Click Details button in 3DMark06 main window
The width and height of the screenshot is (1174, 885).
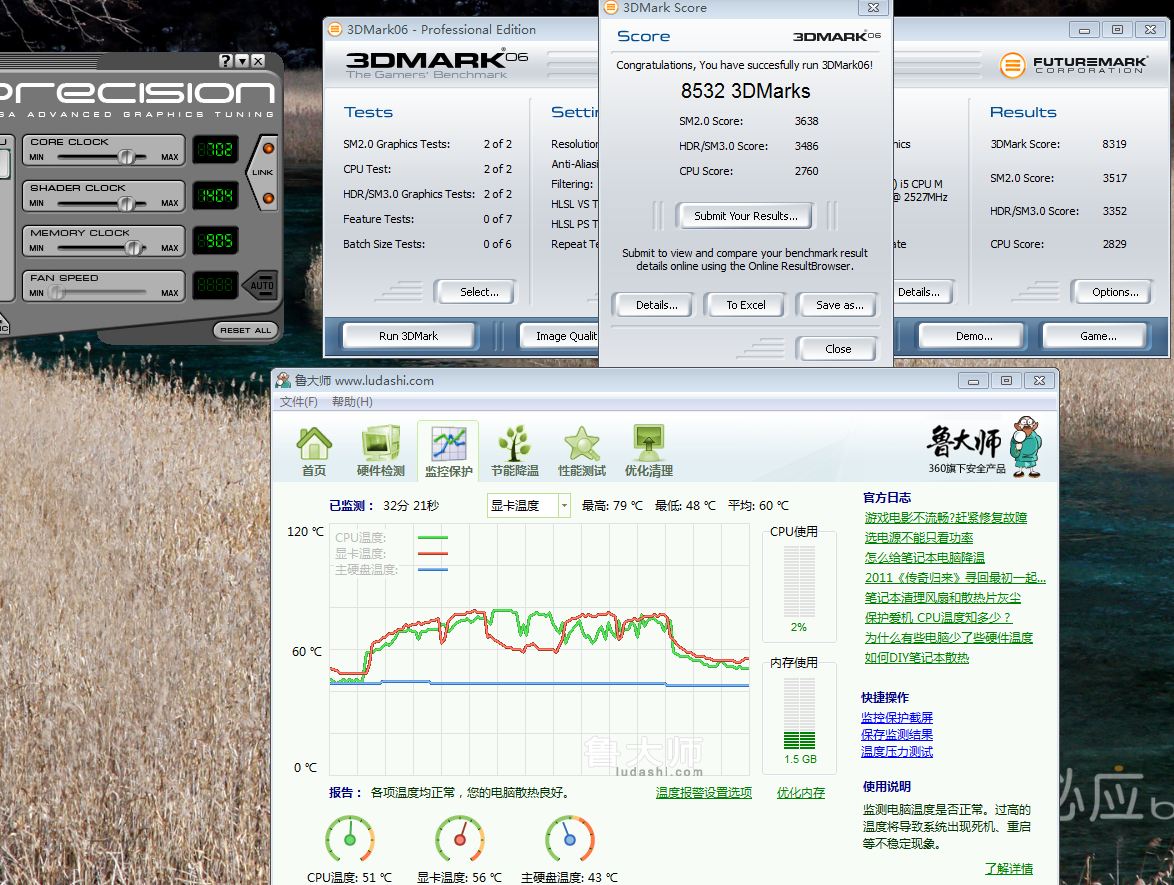point(923,292)
